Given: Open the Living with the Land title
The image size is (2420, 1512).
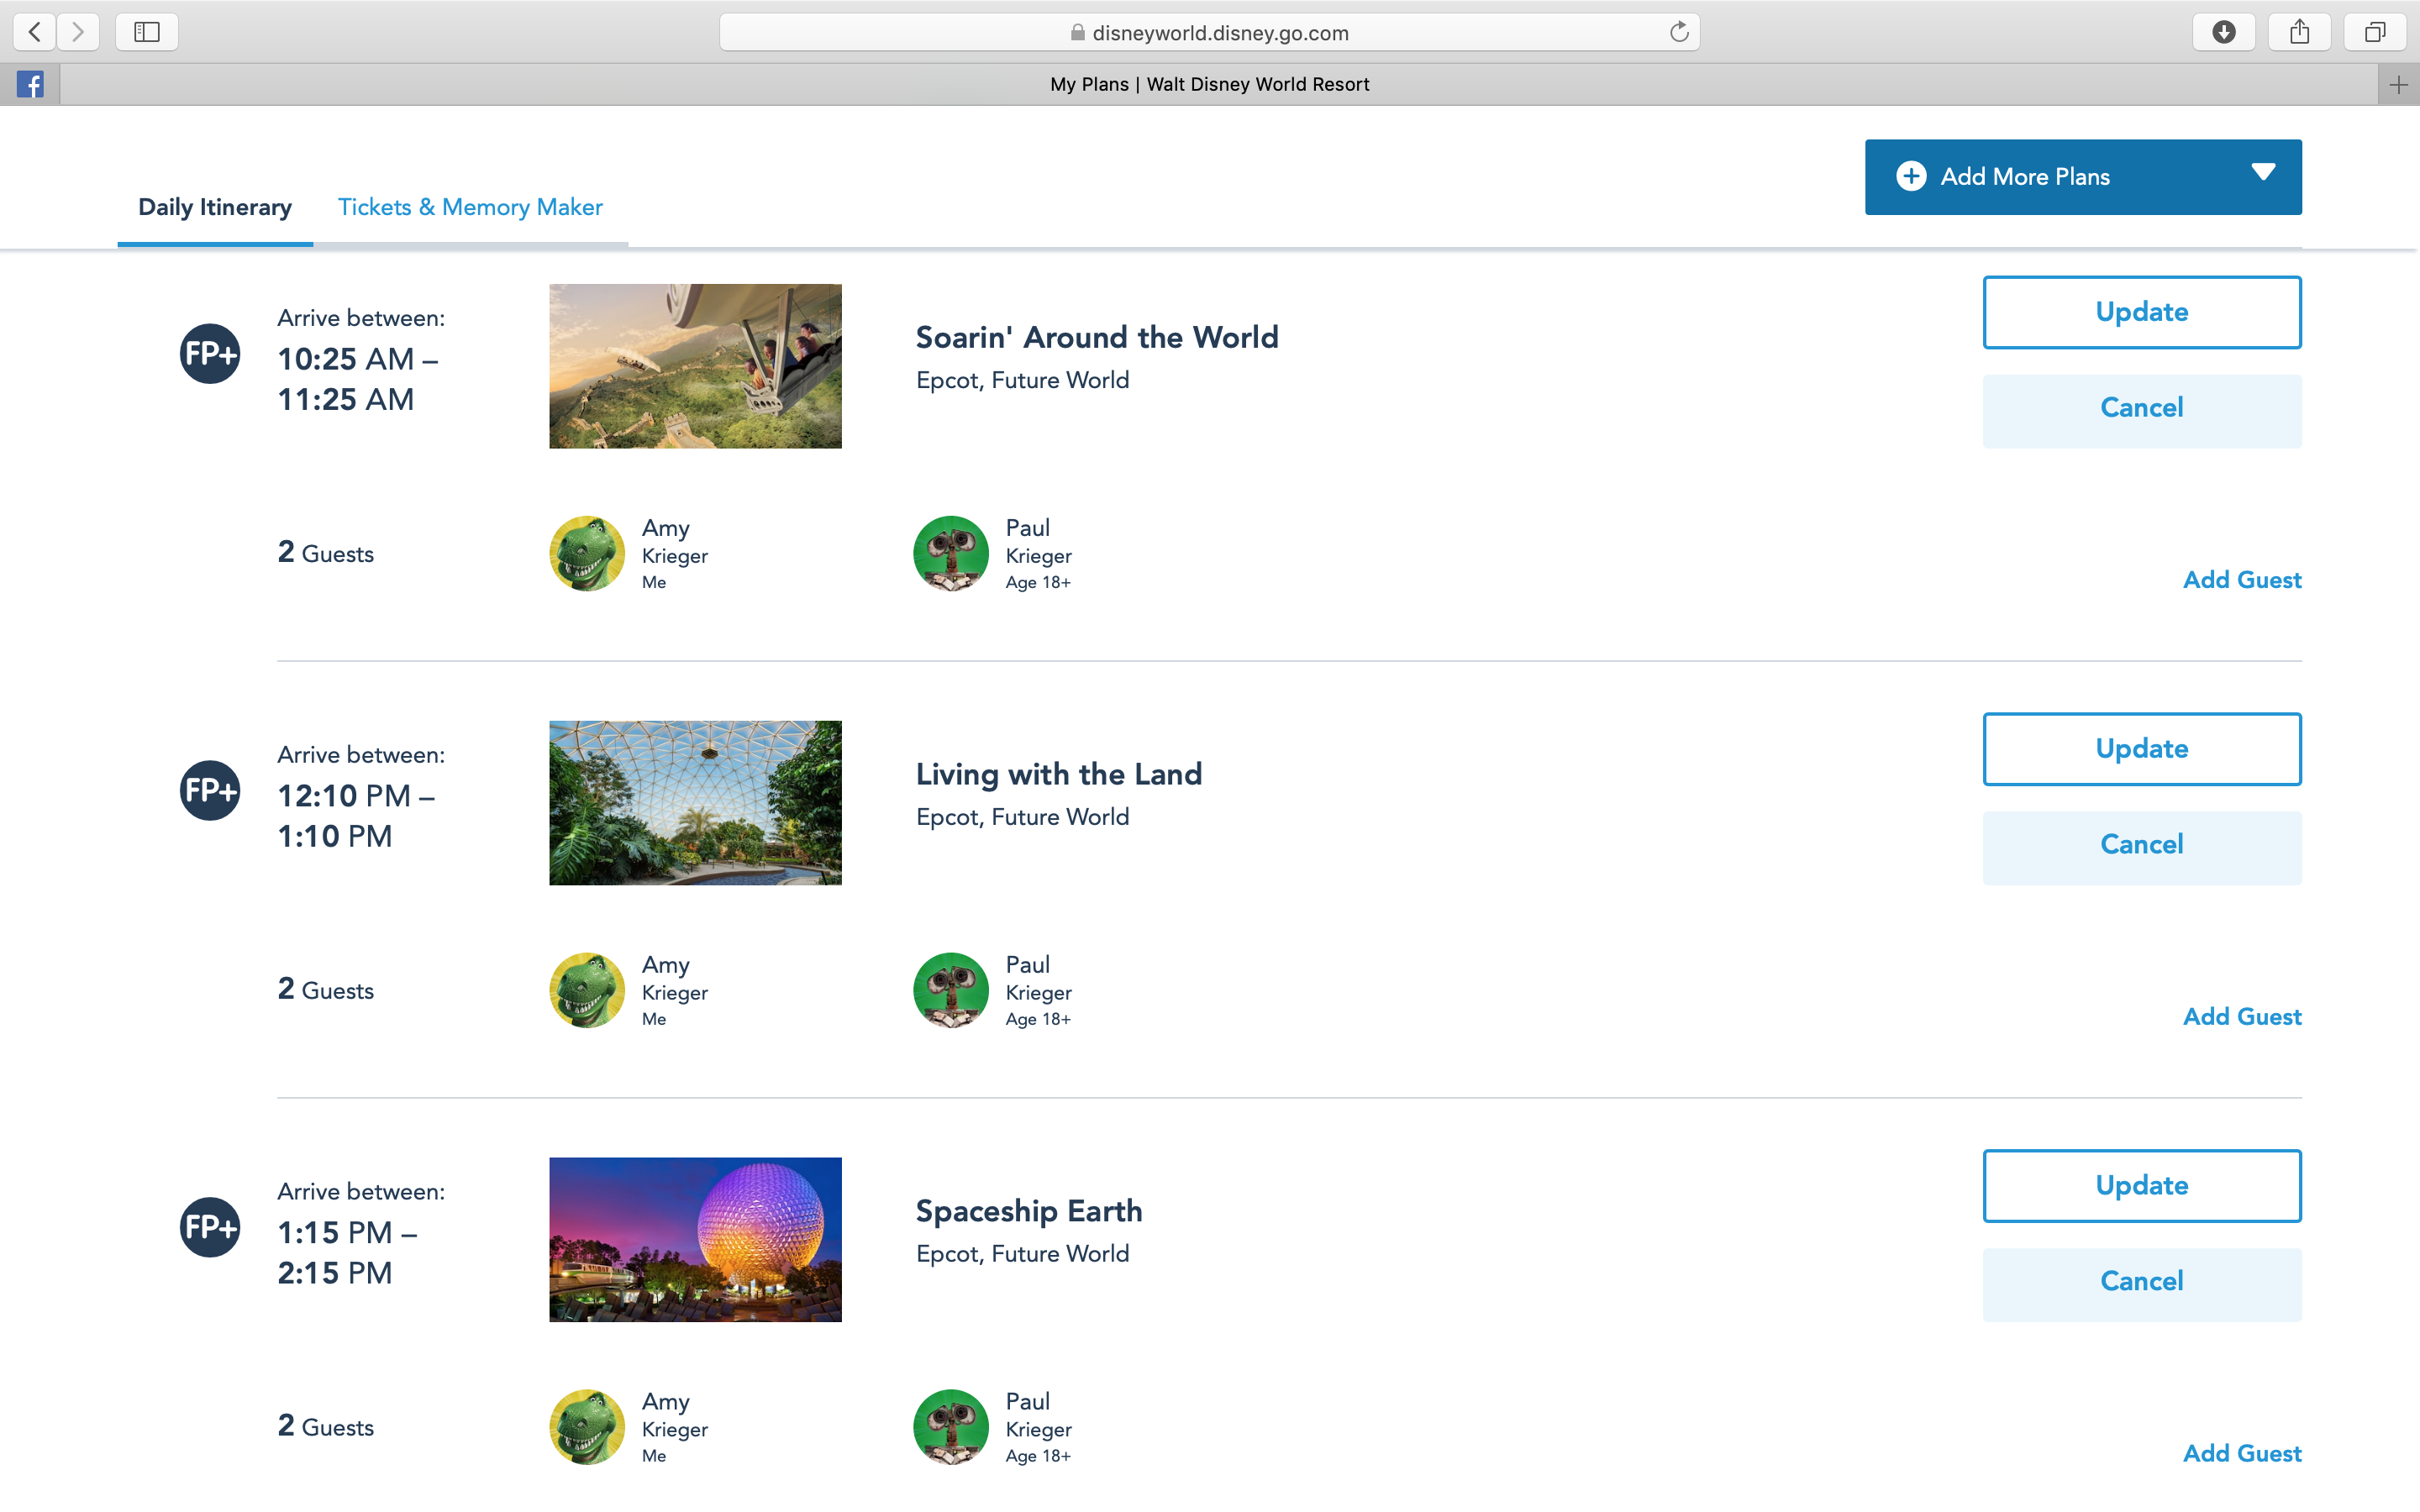Looking at the screenshot, I should pos(1059,774).
